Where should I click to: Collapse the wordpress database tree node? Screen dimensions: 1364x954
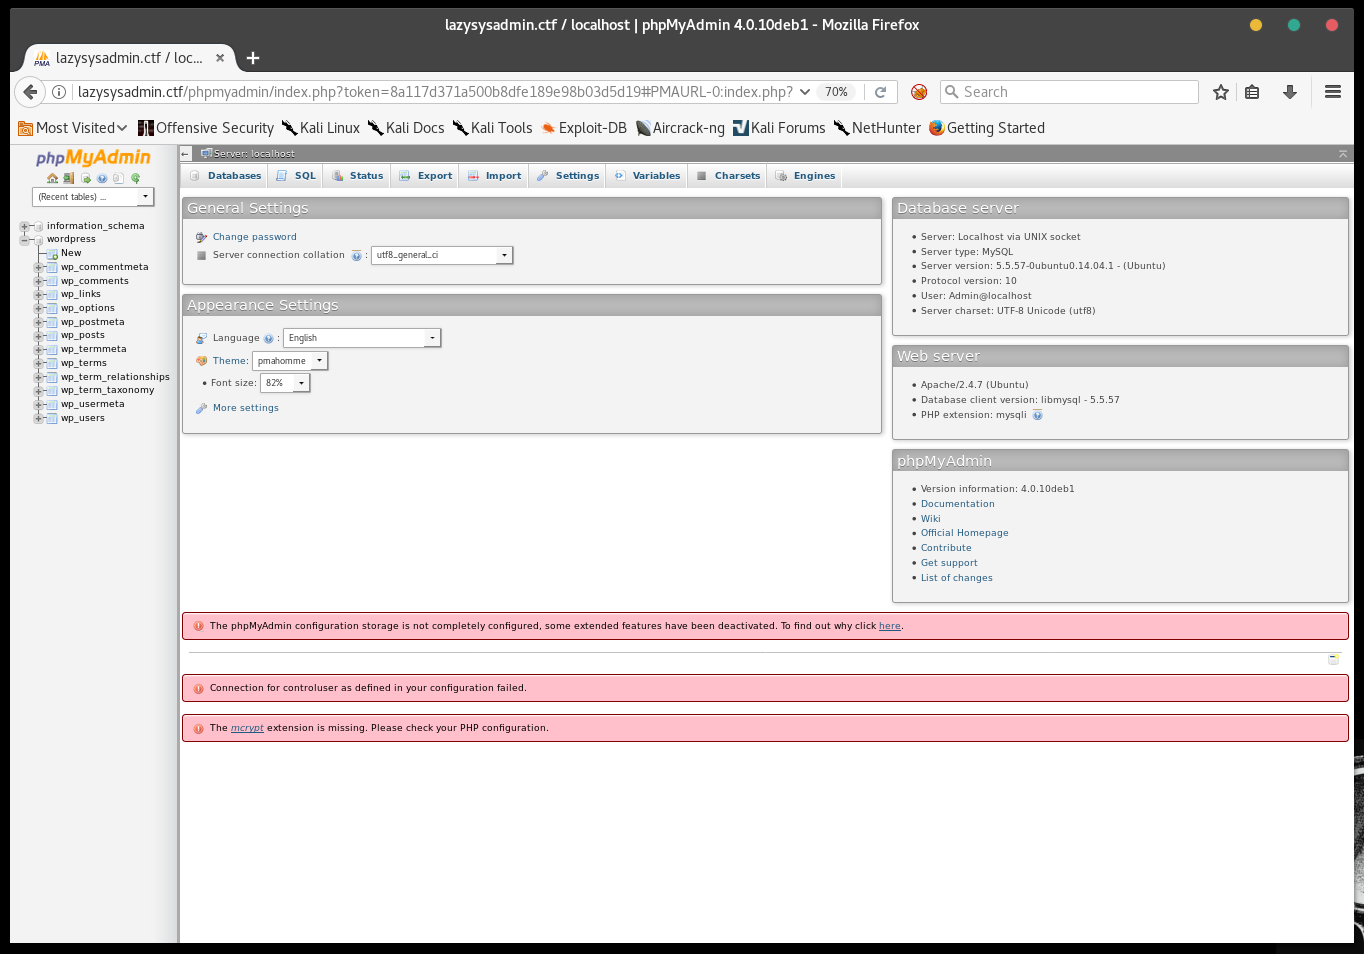(25, 240)
